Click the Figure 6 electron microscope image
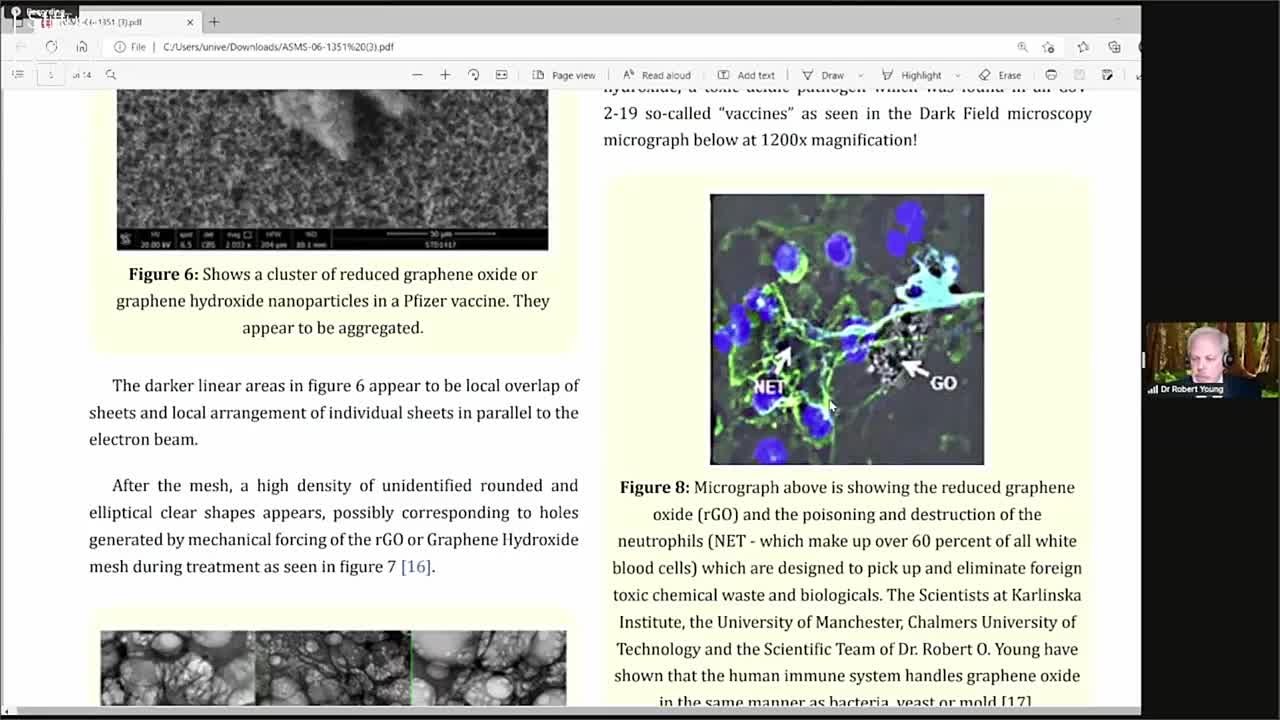The width and height of the screenshot is (1280, 720). point(332,169)
